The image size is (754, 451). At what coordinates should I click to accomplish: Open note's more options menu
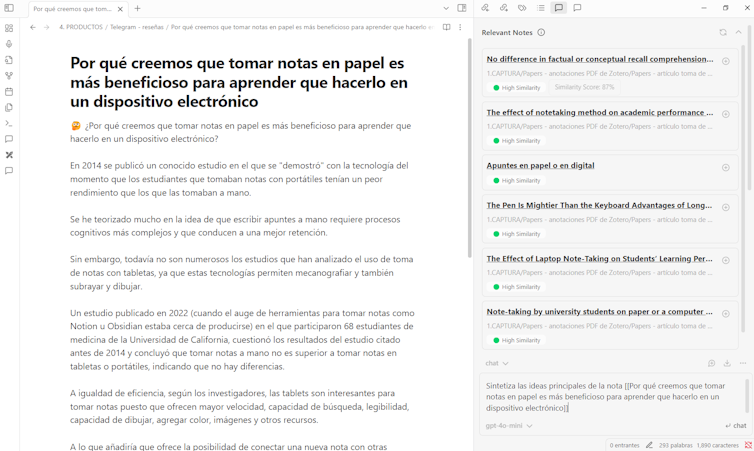pos(460,27)
